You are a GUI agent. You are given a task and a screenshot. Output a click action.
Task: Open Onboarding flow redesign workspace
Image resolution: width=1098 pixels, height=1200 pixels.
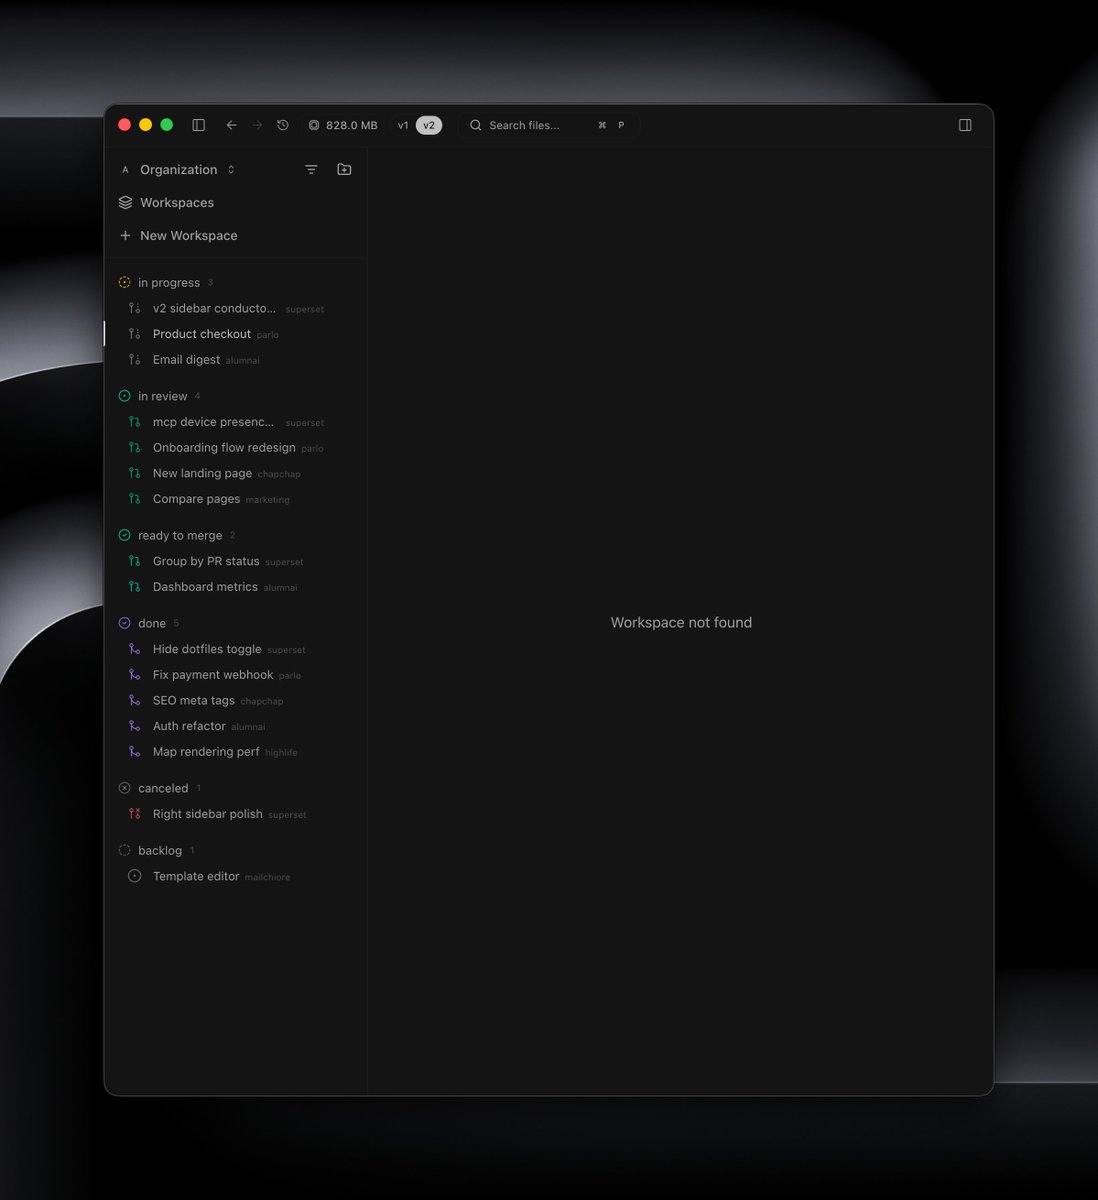coord(235,448)
